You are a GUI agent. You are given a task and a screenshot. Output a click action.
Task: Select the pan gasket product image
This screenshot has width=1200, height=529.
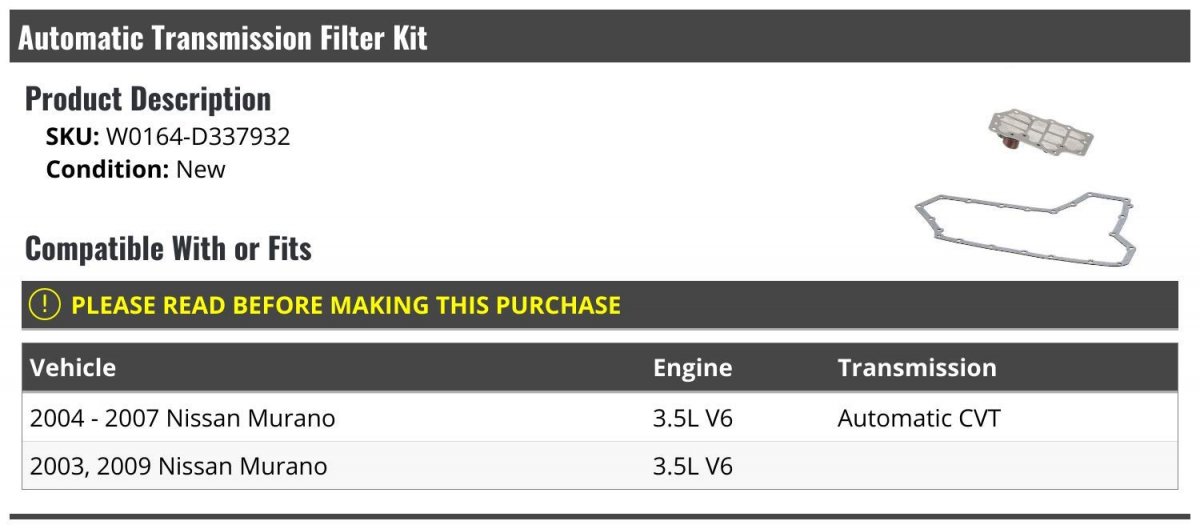pyautogui.click(x=1025, y=229)
